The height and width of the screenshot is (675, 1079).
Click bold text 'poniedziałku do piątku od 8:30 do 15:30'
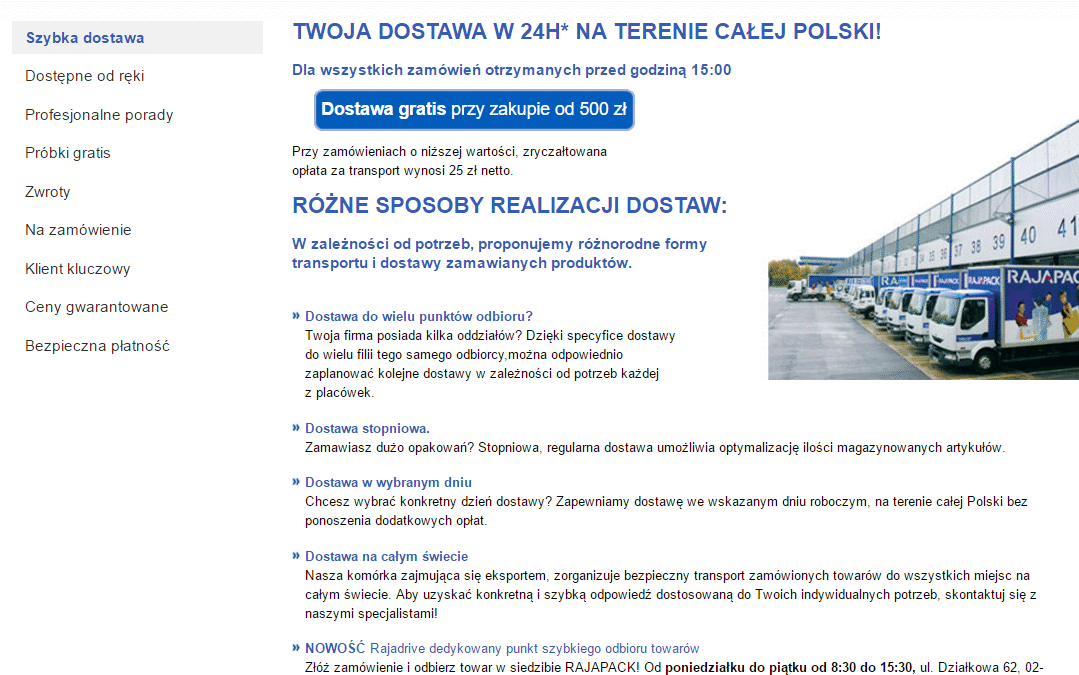coord(789,667)
